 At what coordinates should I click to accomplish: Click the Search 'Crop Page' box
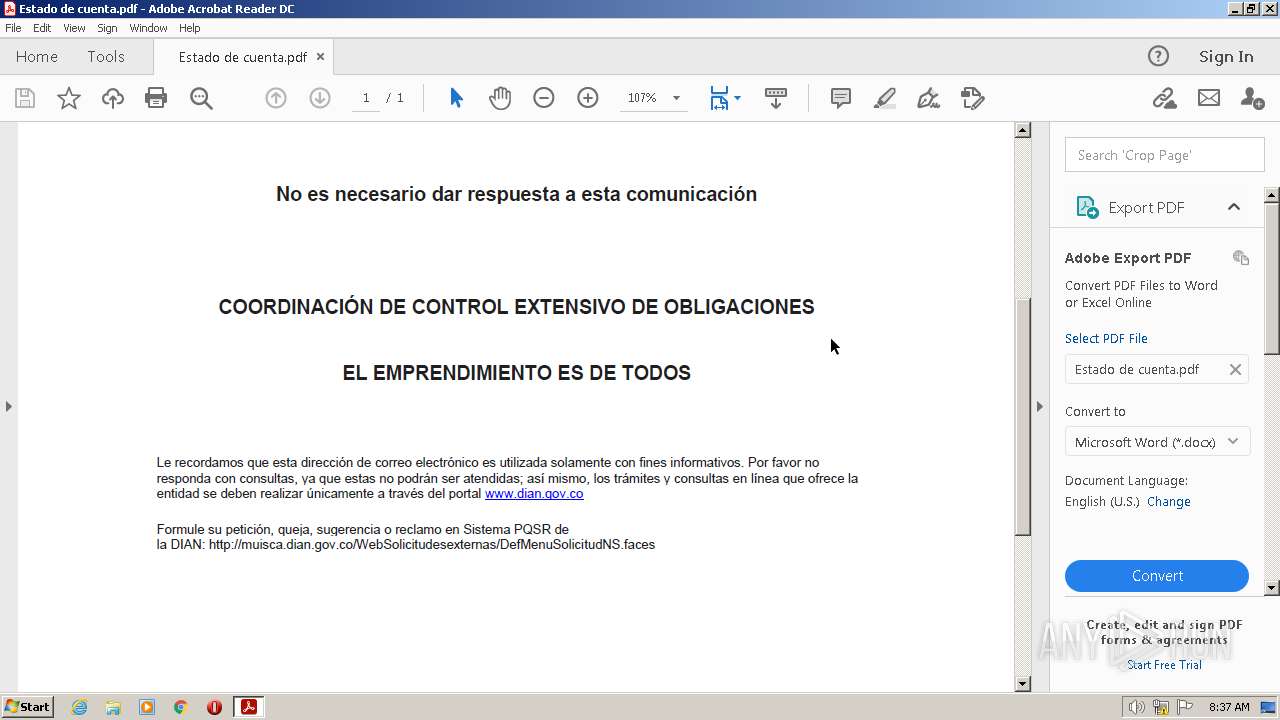point(1165,155)
